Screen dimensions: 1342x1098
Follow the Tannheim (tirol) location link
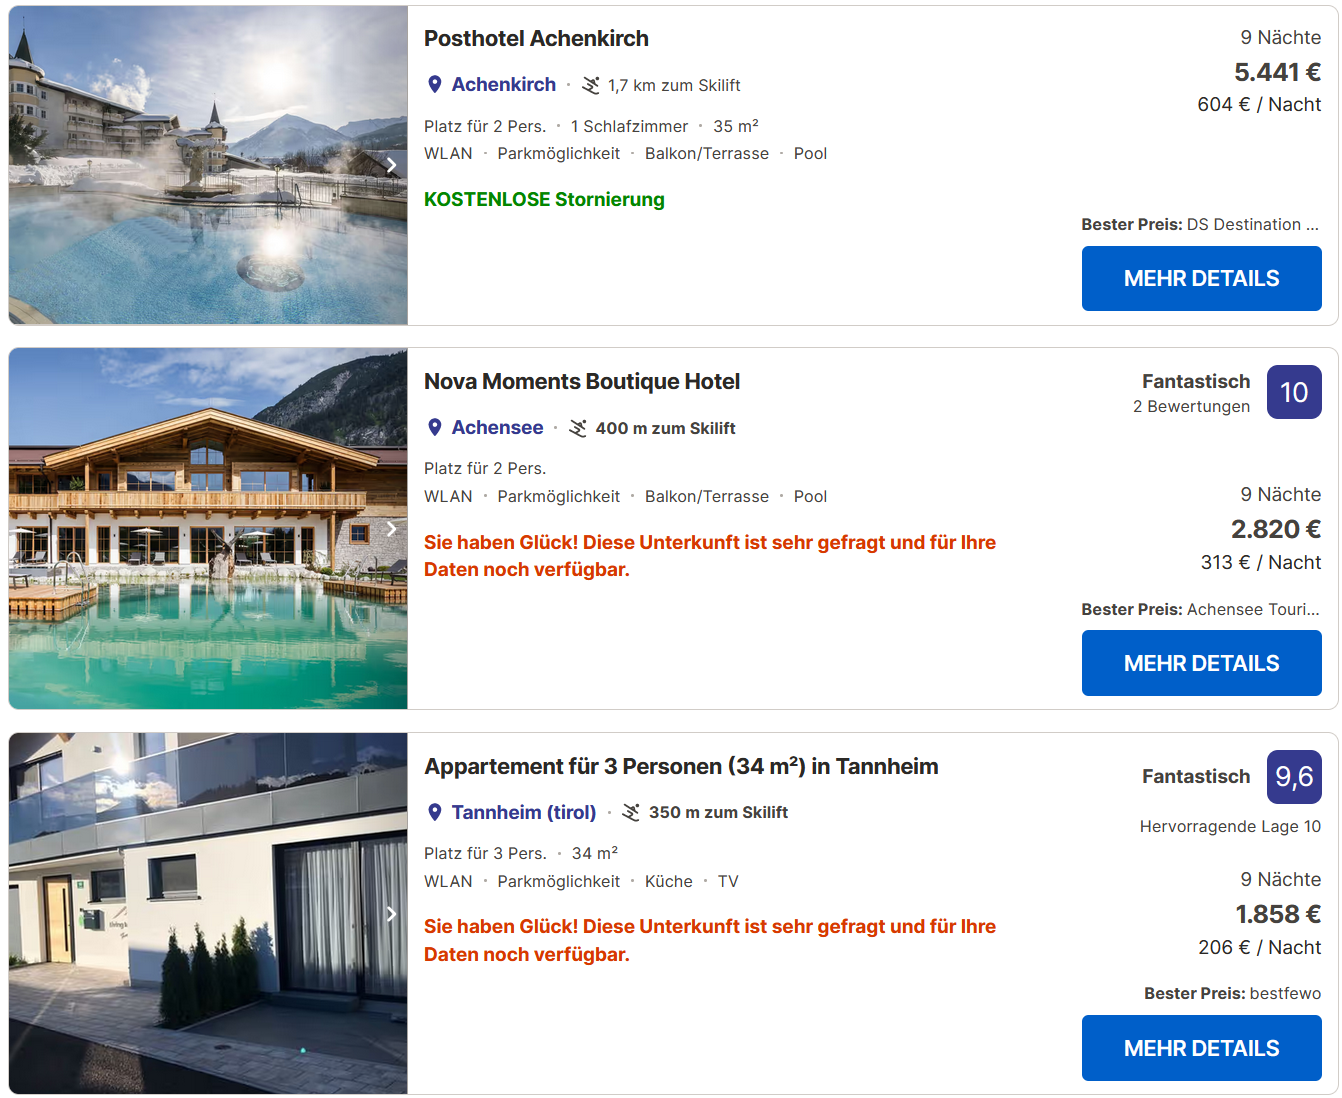pyautogui.click(x=523, y=813)
